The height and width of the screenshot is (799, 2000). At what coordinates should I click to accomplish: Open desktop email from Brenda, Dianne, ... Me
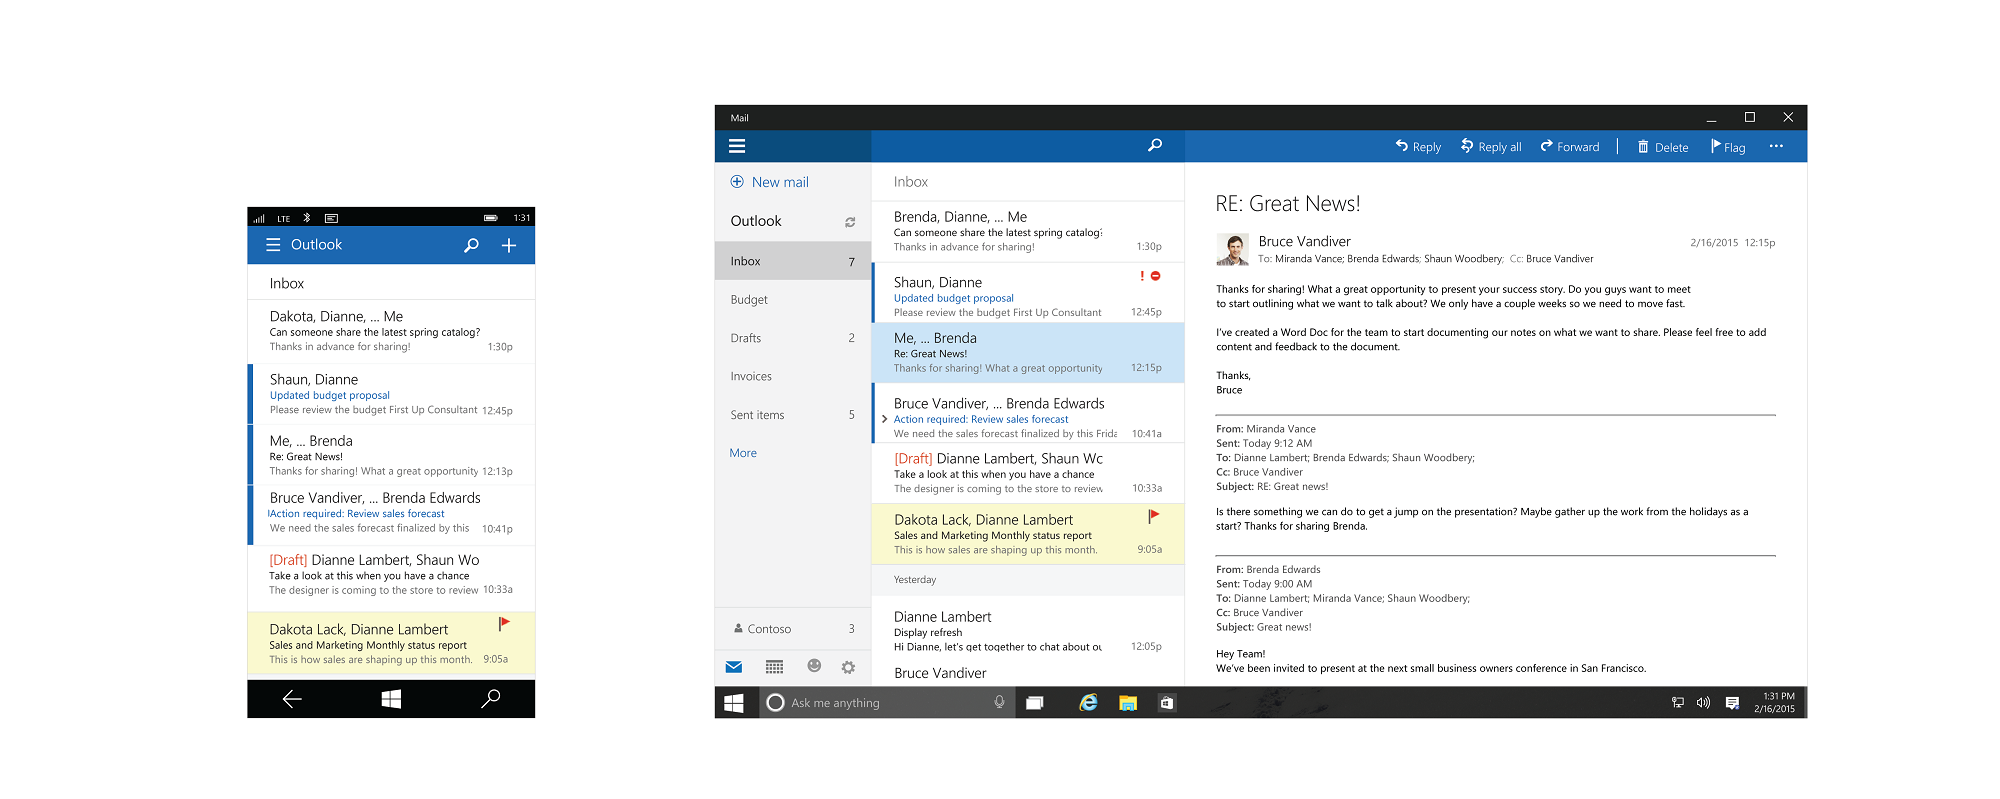click(1028, 231)
